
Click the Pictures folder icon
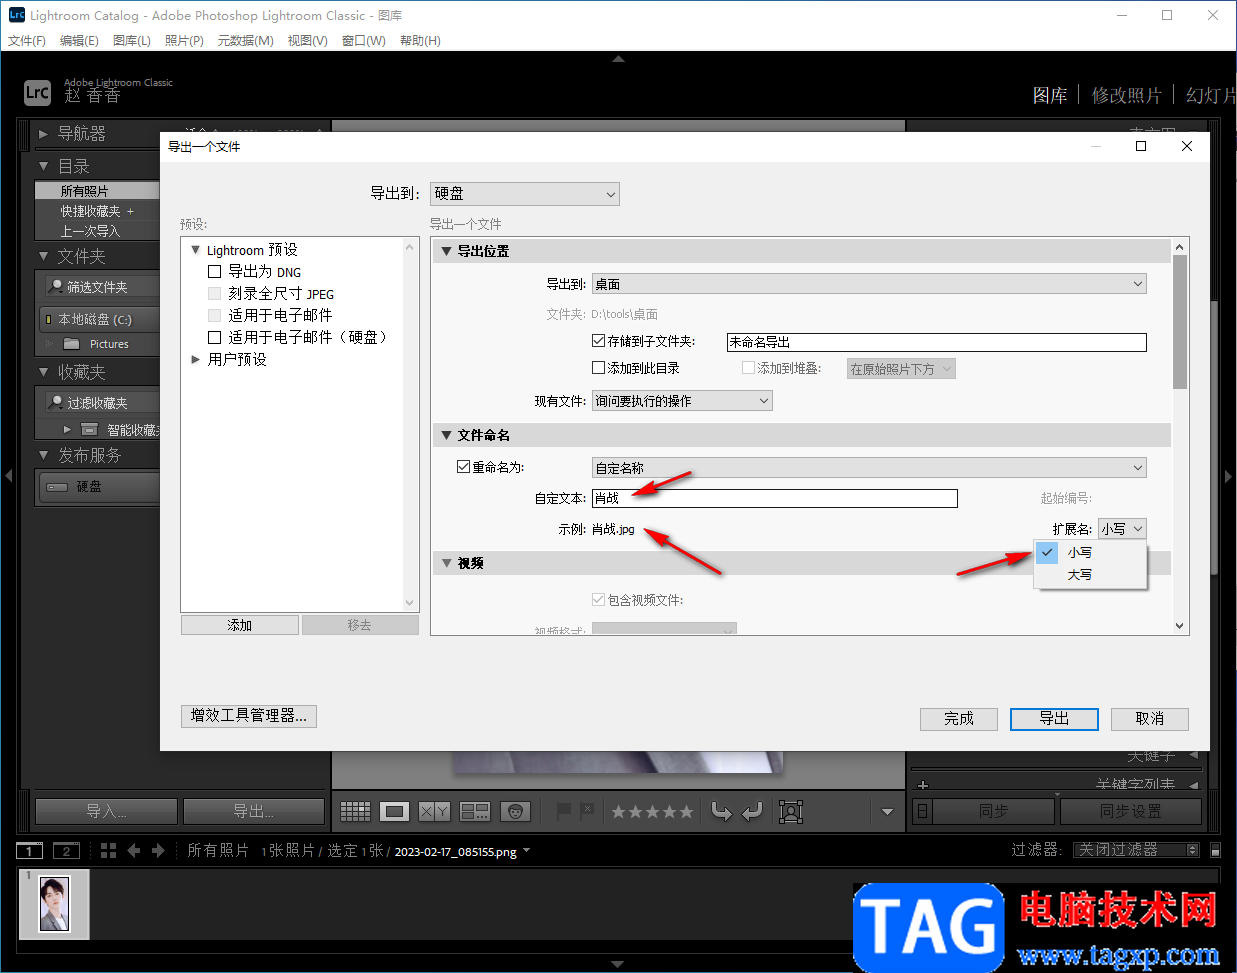(x=72, y=344)
